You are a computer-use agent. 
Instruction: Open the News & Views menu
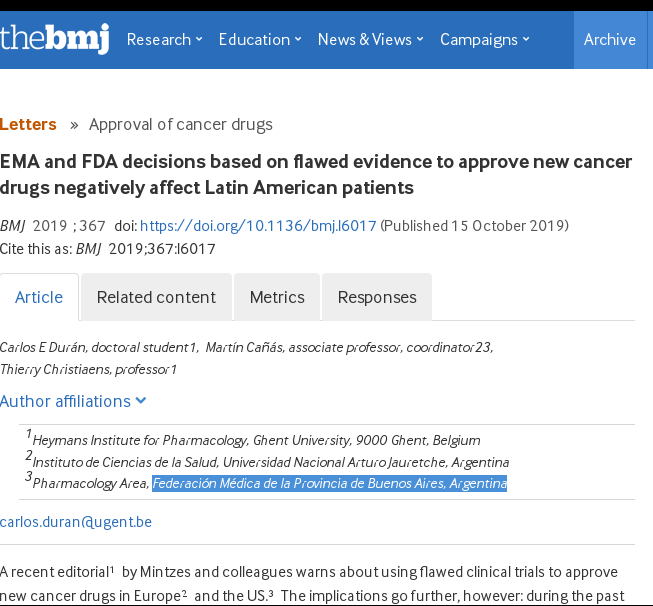click(x=370, y=40)
